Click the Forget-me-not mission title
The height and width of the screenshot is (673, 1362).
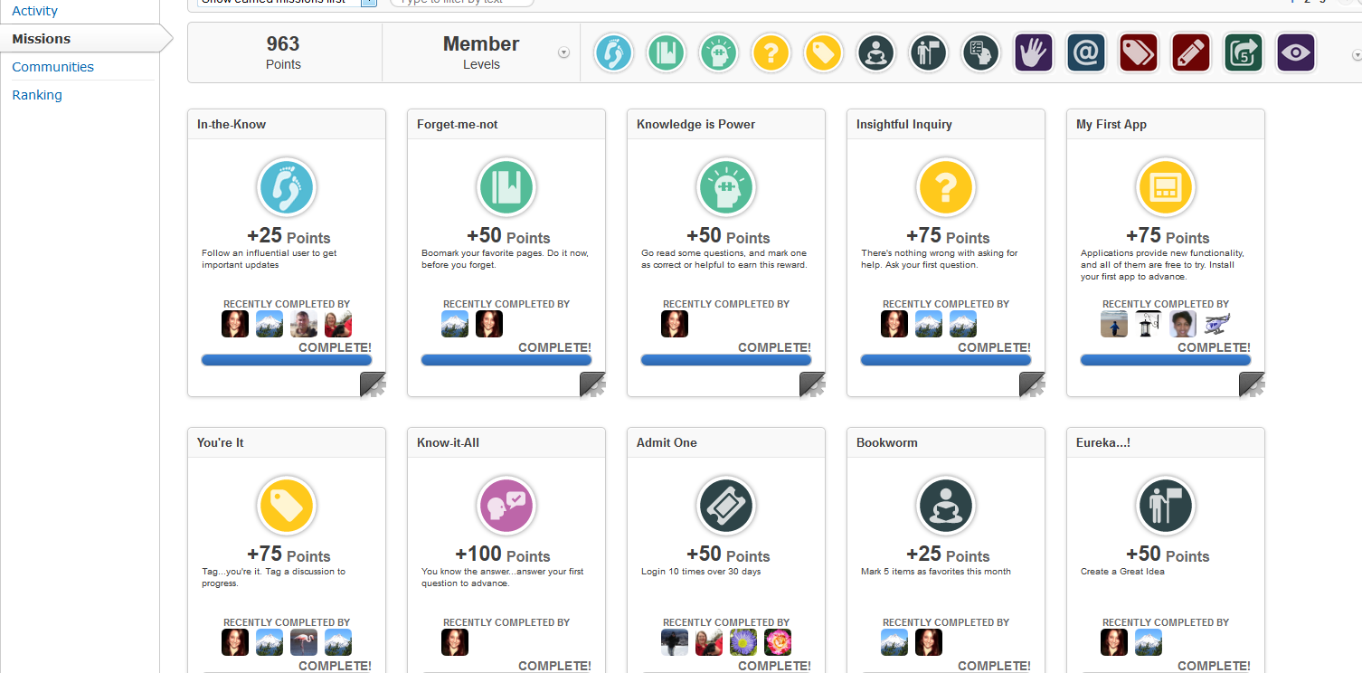(457, 124)
